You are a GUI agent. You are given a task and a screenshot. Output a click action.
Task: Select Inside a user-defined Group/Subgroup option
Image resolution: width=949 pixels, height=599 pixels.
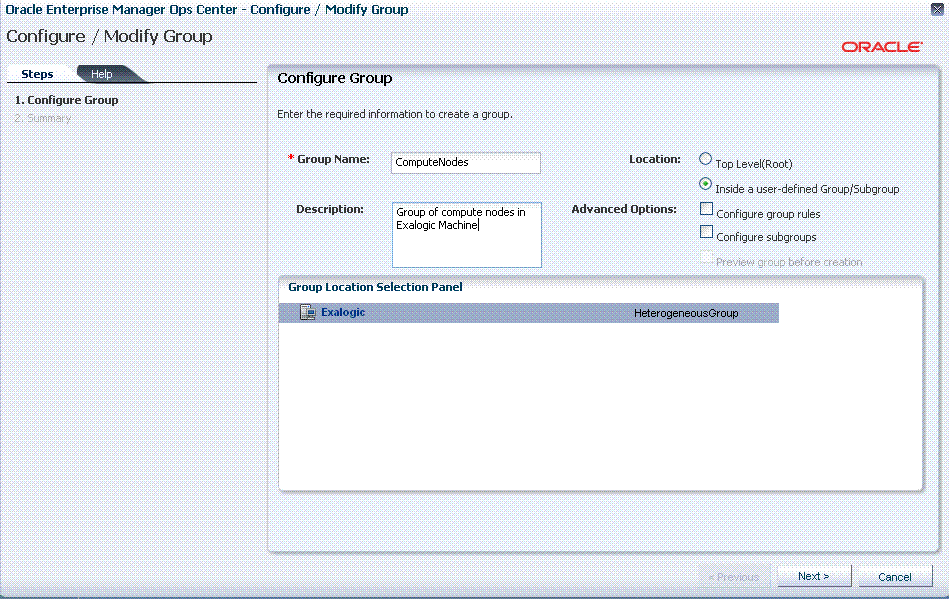tap(705, 183)
